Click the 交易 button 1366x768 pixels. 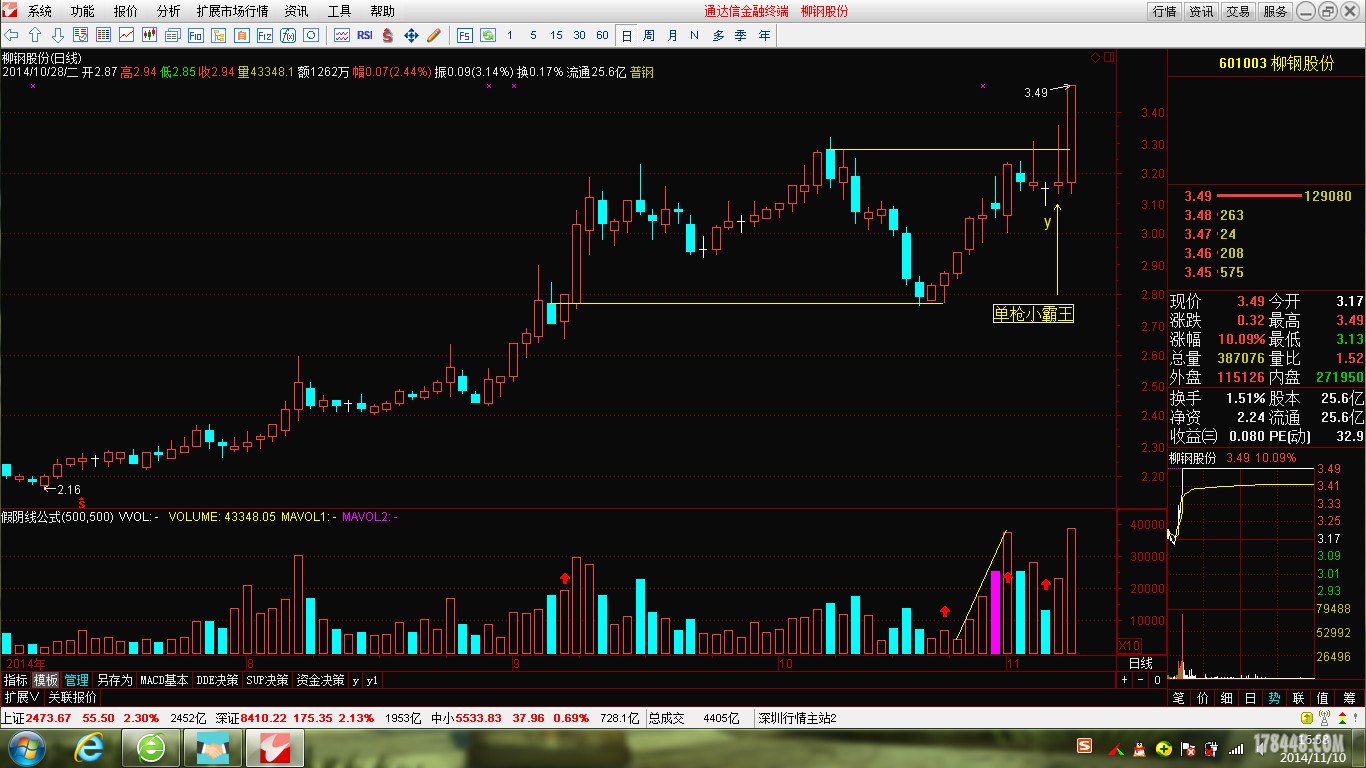[x=1238, y=11]
